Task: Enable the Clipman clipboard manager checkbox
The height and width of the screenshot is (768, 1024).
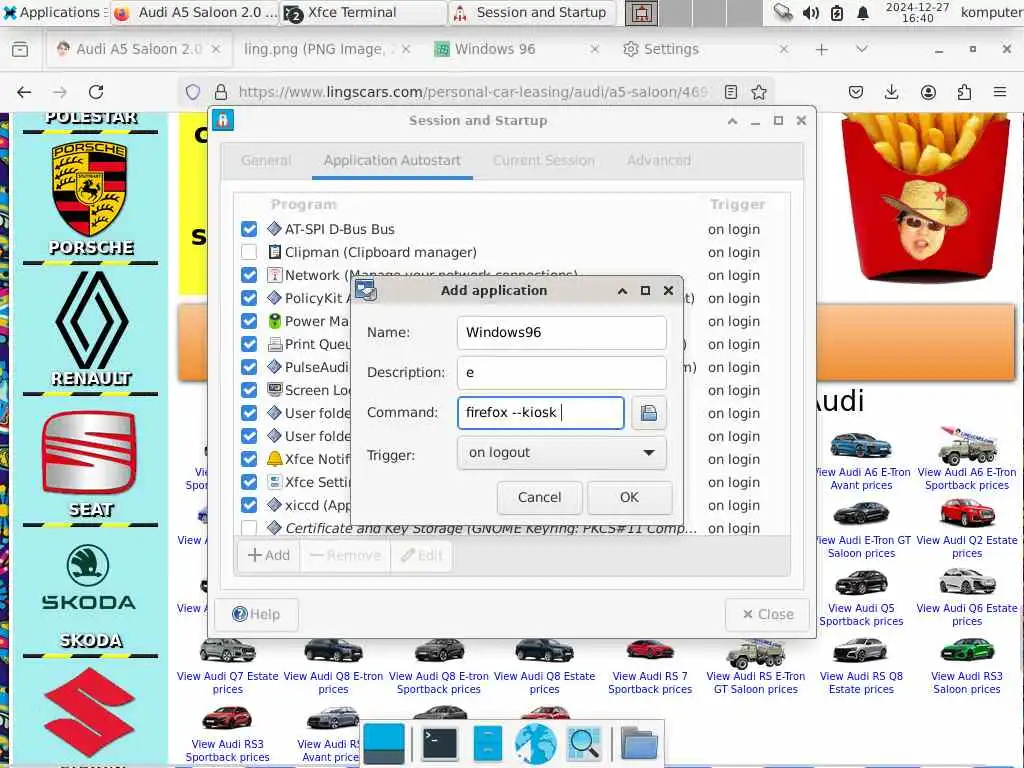Action: click(249, 252)
